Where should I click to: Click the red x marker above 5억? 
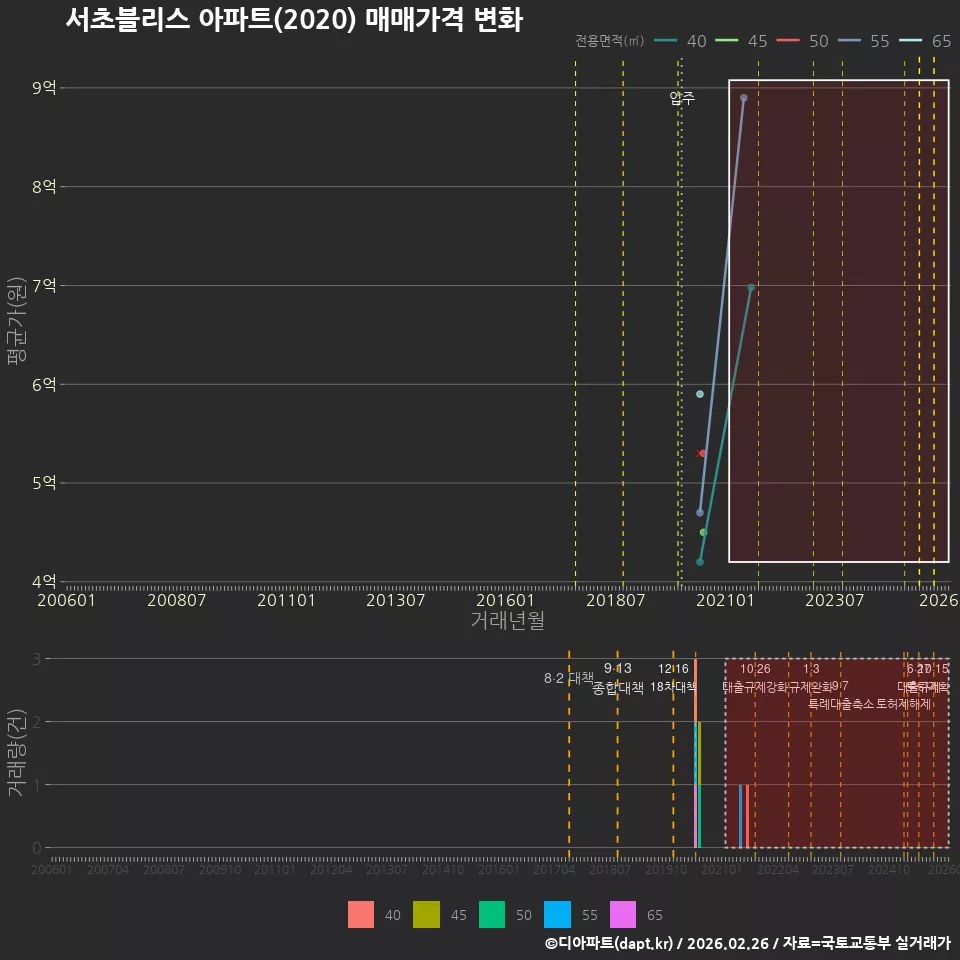point(701,454)
